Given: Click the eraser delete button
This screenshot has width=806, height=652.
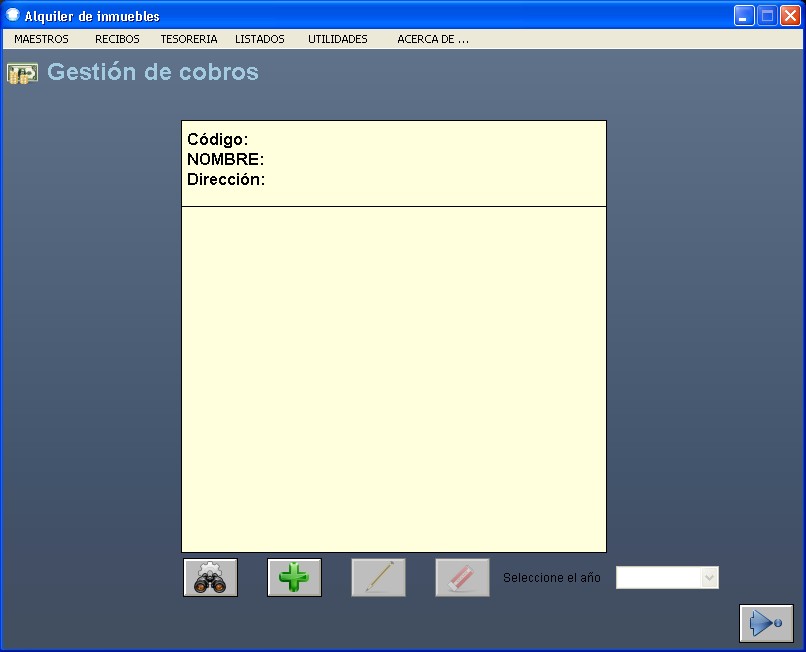Looking at the screenshot, I should 462,577.
